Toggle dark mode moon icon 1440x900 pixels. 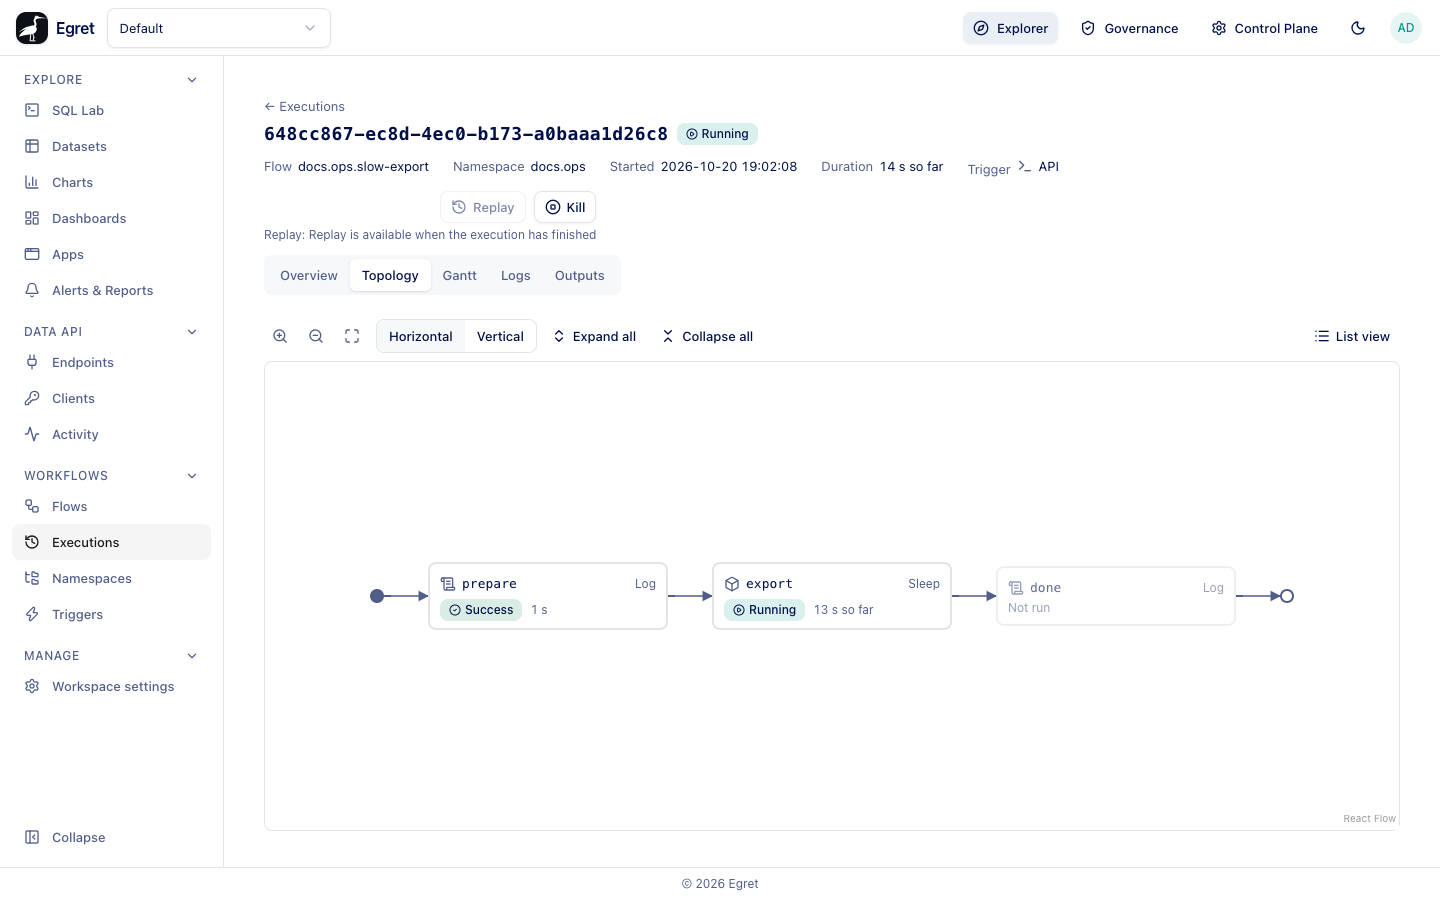click(1358, 28)
